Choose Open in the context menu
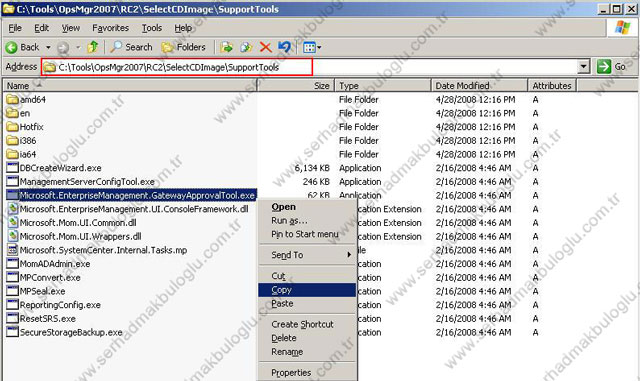 tap(307, 207)
